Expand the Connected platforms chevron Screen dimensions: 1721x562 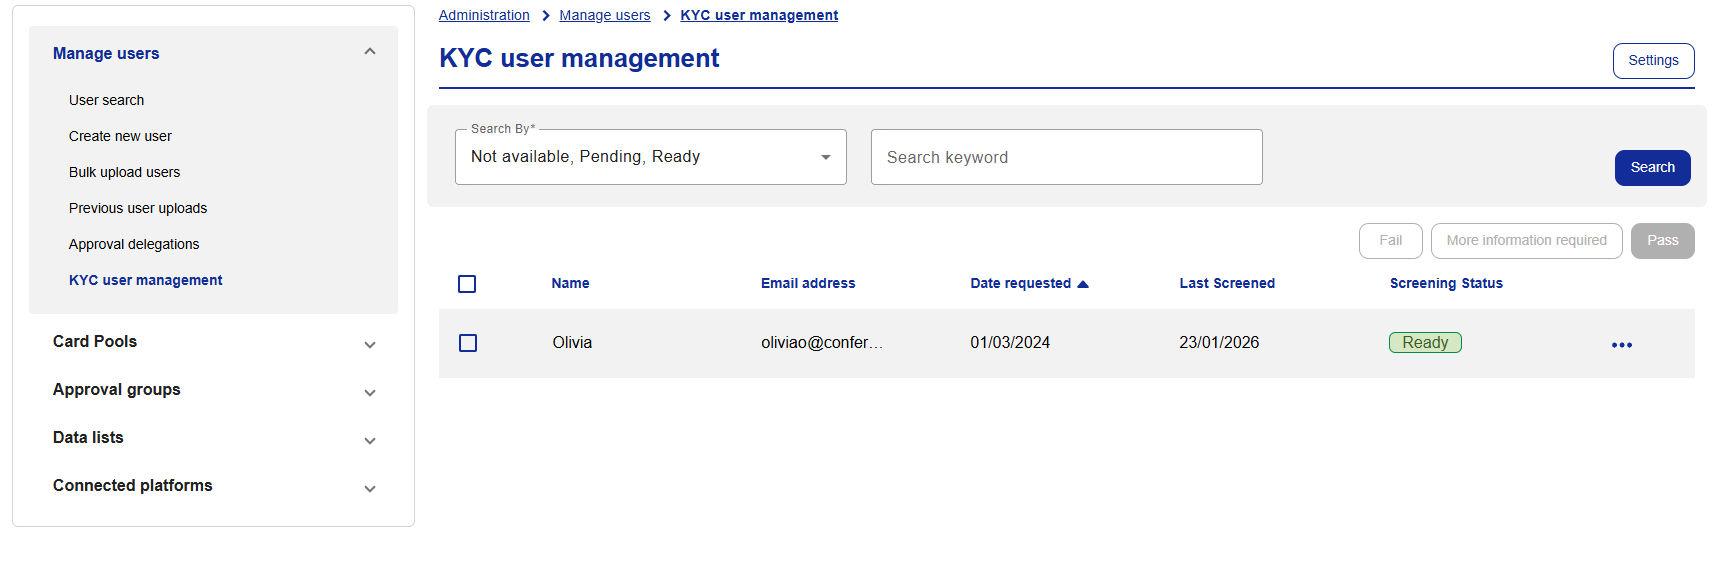[370, 488]
